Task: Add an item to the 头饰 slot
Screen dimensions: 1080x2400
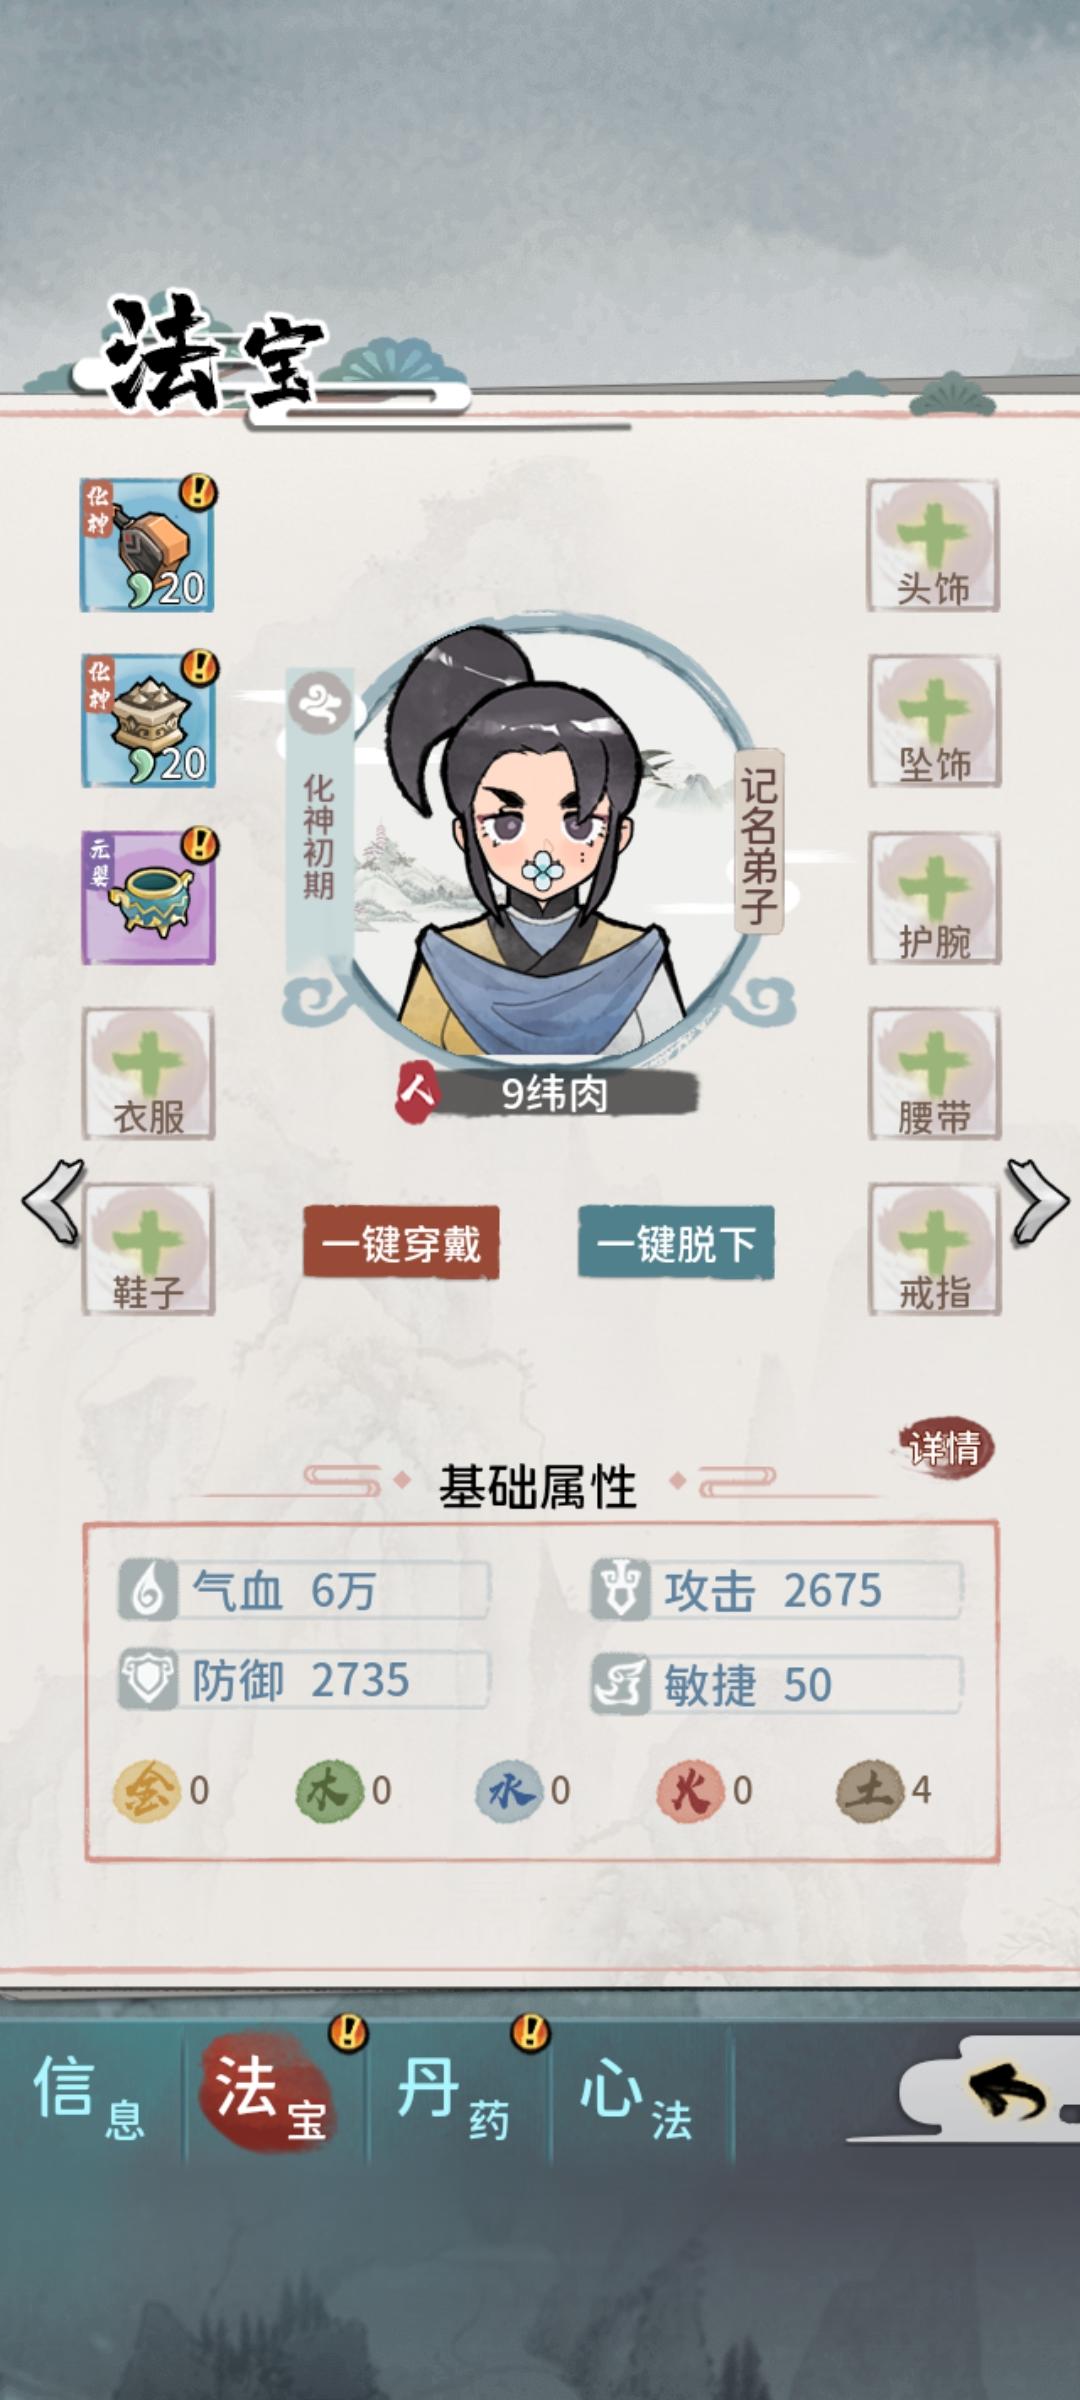Action: point(933,545)
